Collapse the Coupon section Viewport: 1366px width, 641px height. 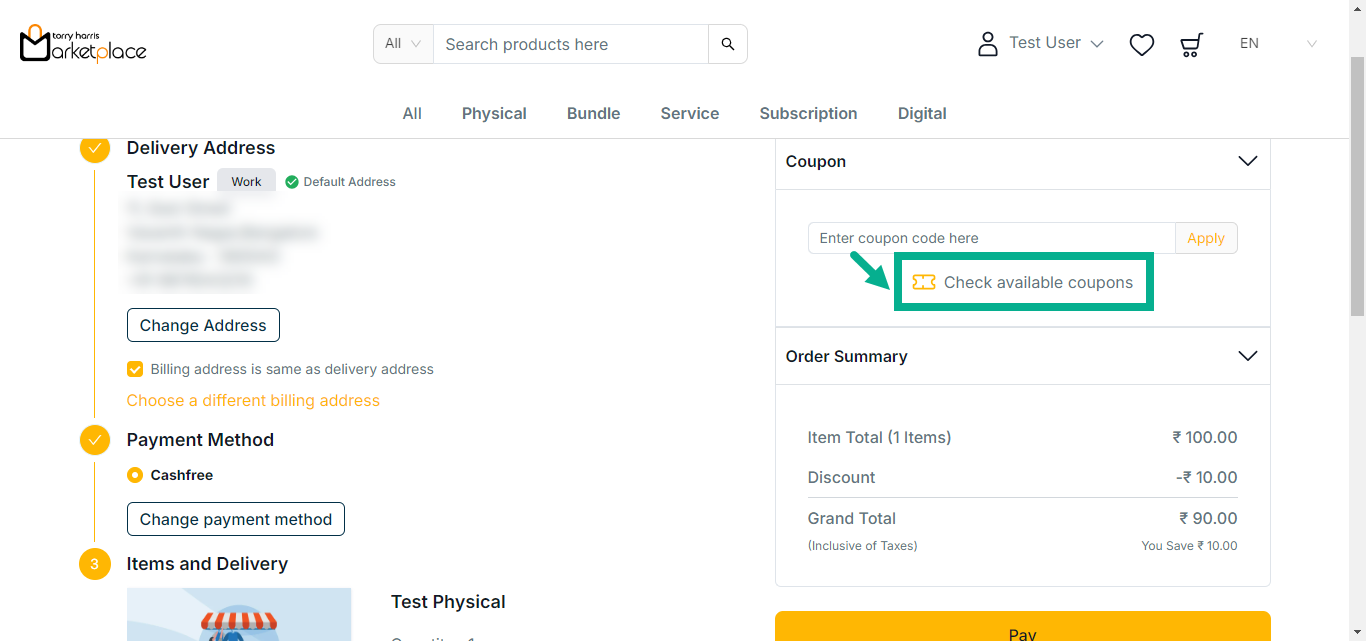pos(1247,161)
